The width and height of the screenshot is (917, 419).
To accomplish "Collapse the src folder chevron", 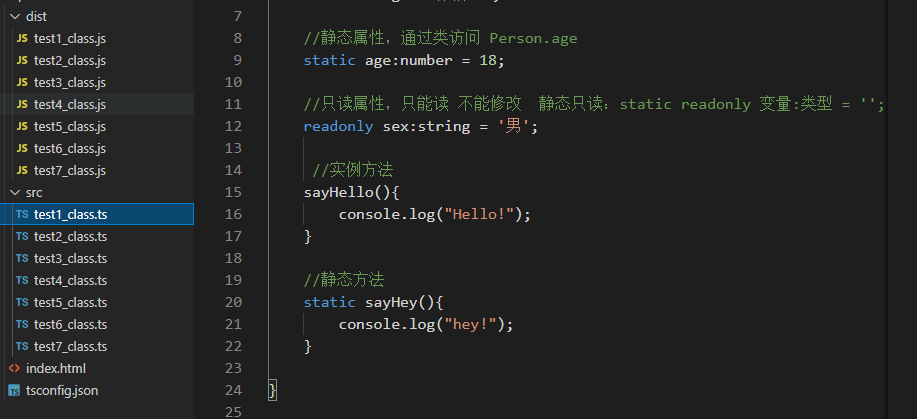I will tap(15, 193).
